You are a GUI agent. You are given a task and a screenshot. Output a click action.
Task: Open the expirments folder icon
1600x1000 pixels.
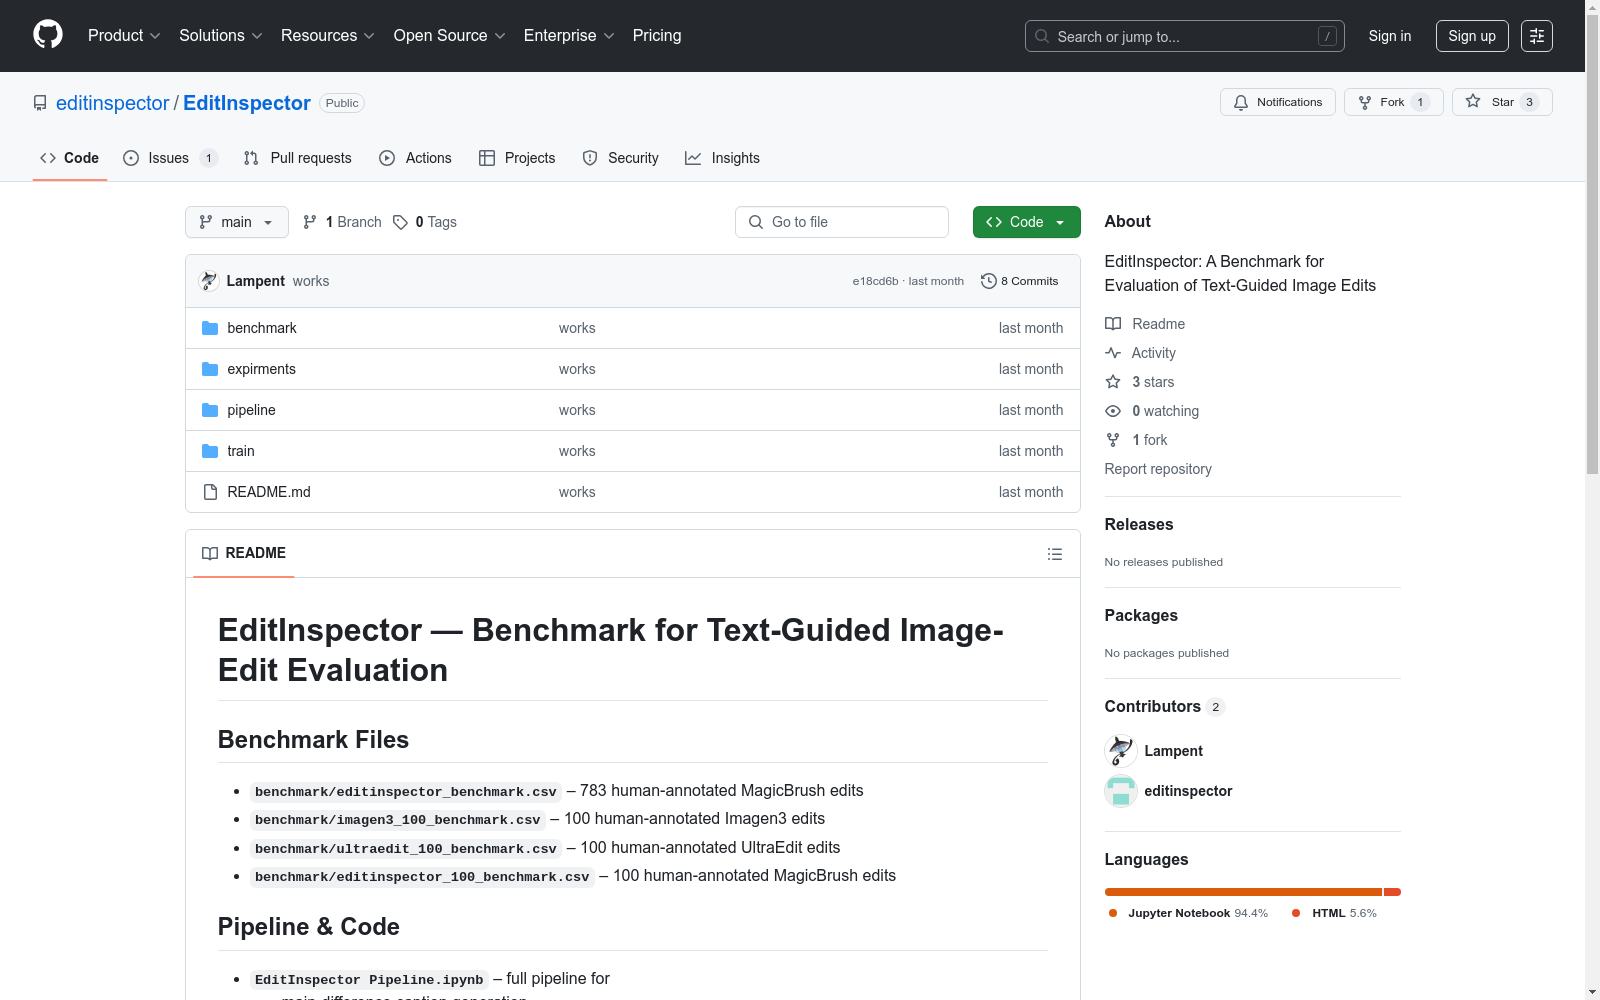(x=210, y=369)
